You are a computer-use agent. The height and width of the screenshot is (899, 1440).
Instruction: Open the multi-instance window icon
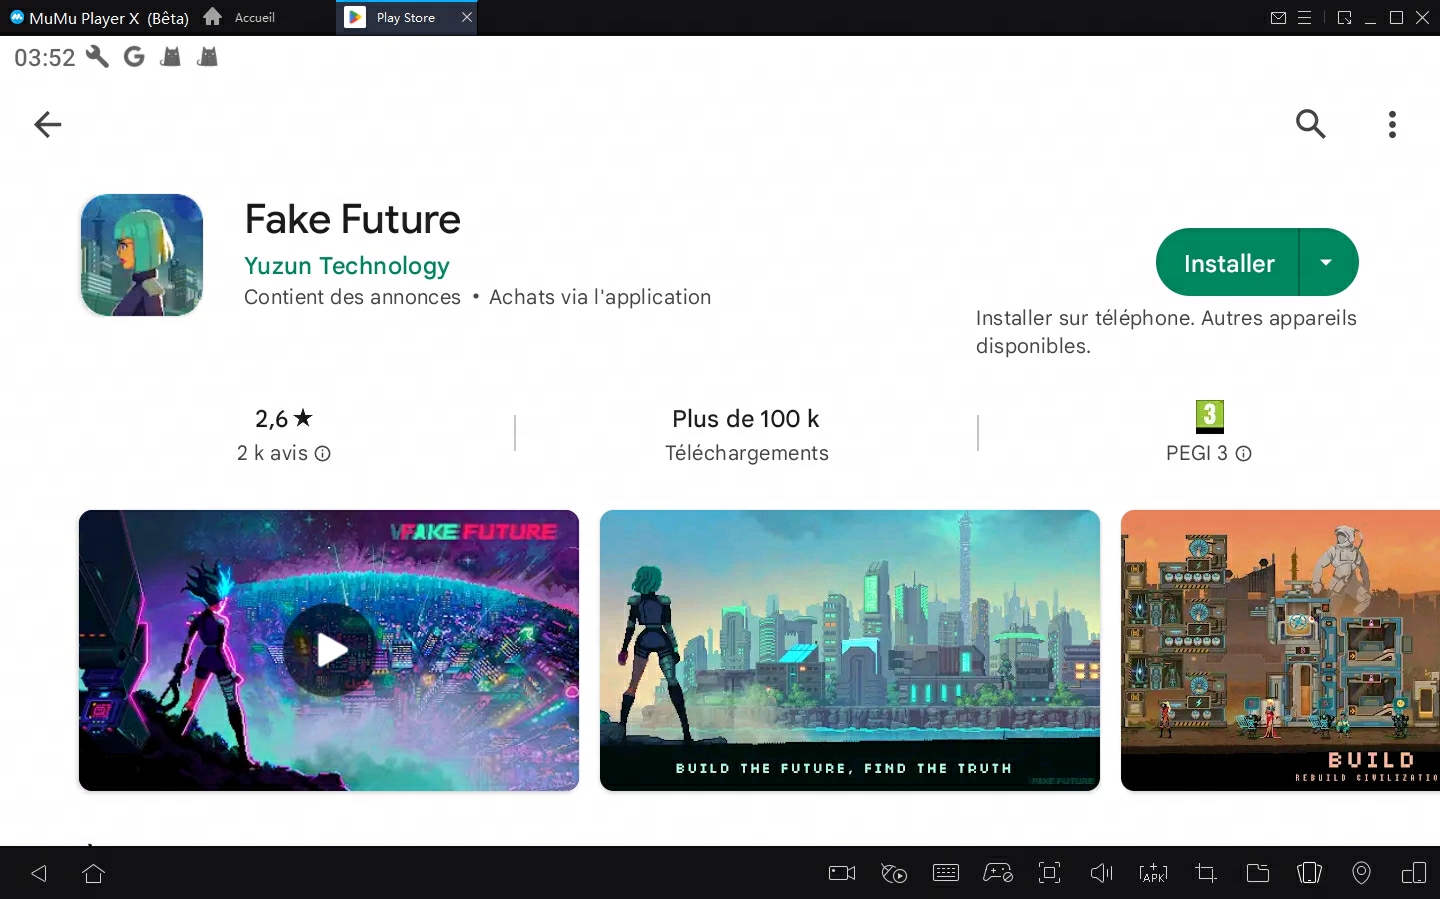pyautogui.click(x=1414, y=873)
